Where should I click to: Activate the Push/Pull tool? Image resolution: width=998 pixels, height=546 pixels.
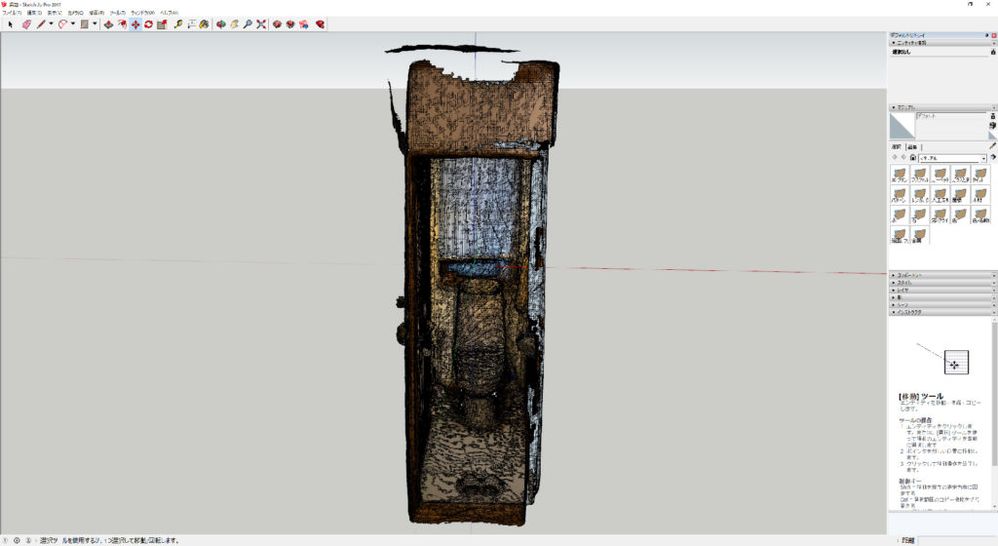tap(108, 24)
